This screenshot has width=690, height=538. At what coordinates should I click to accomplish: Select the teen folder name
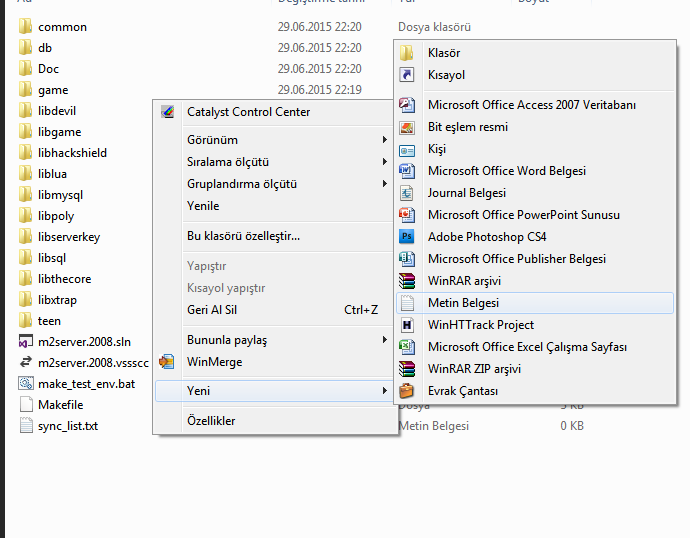[49, 321]
